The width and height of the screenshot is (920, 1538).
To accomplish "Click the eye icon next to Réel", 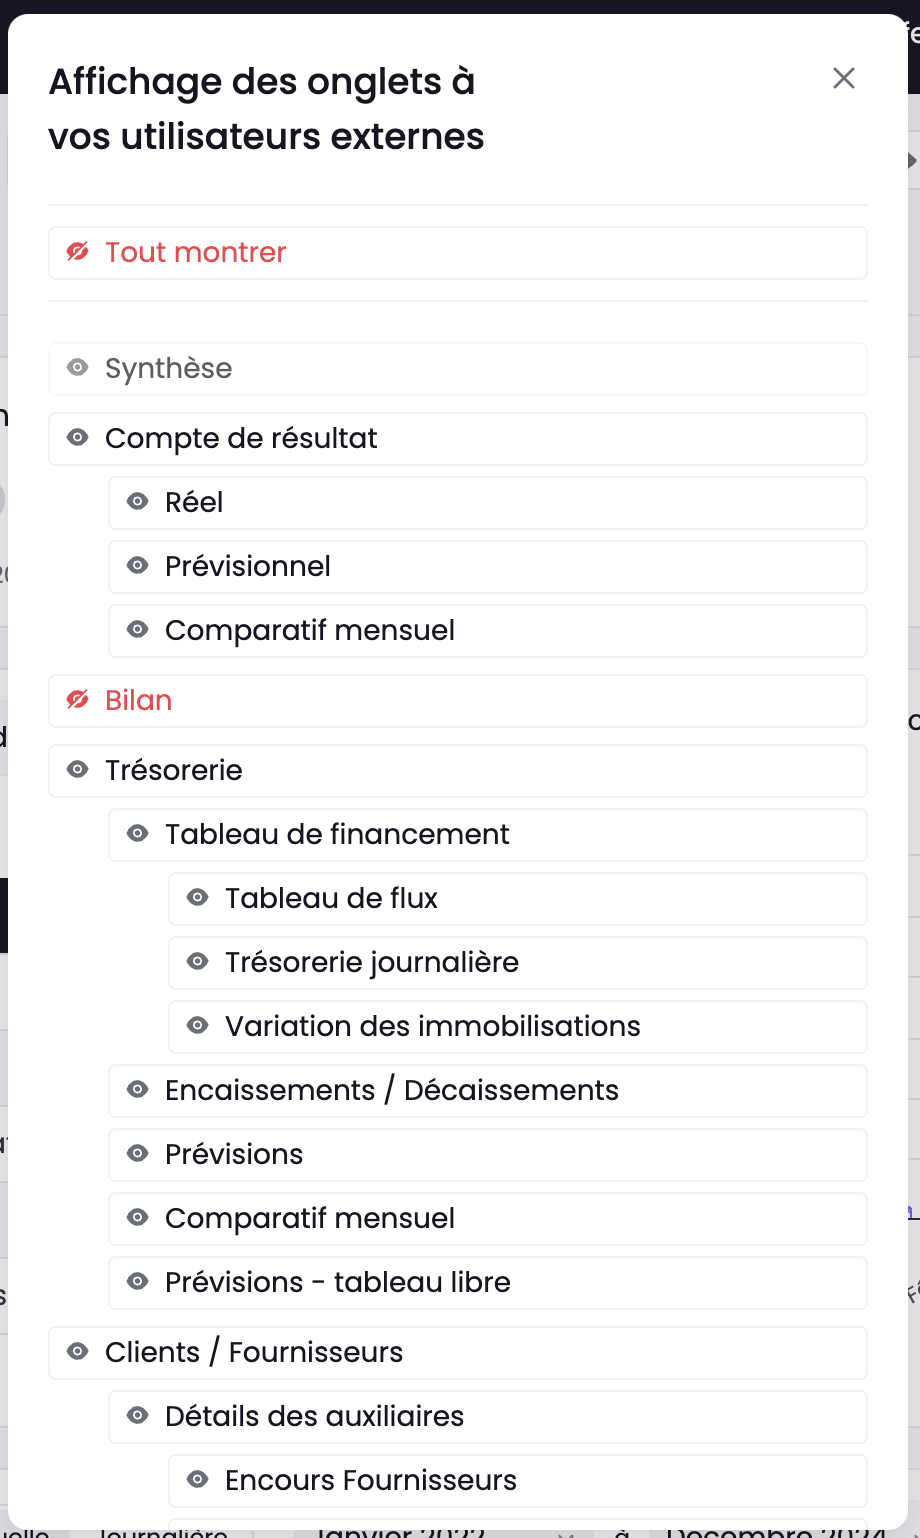I will click(138, 502).
